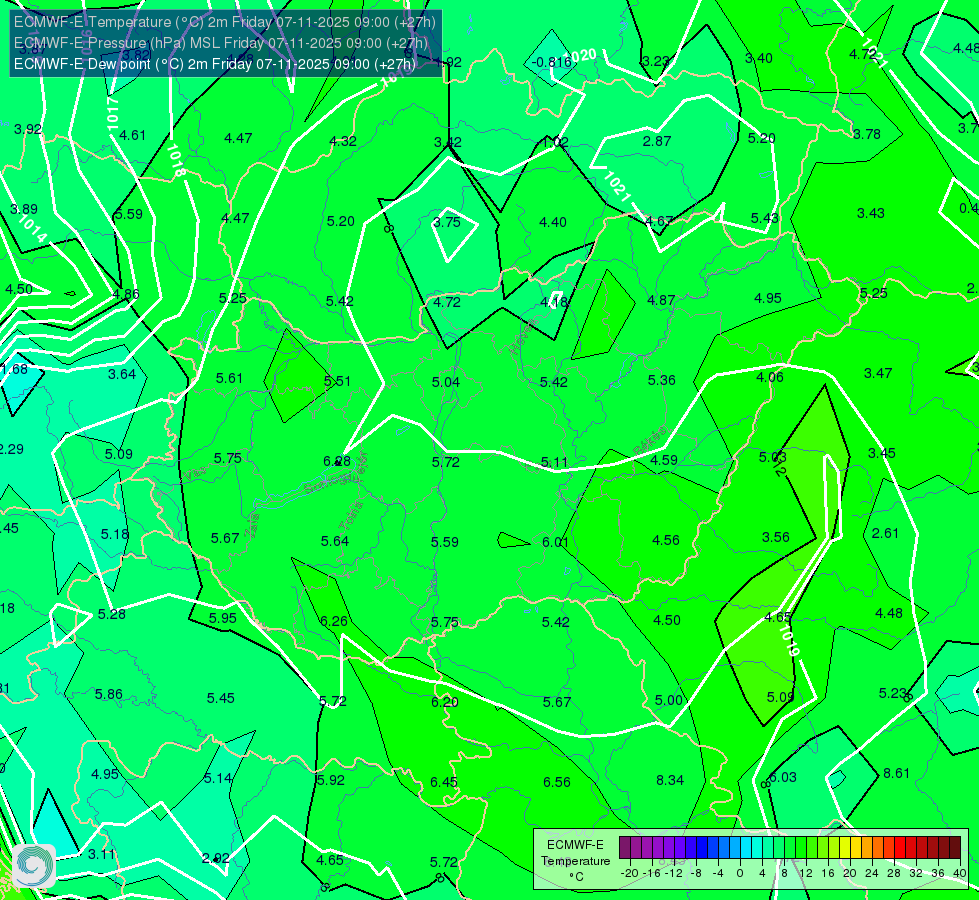Click the 1017 isobar label
Screen dimensions: 979x900
[x=112, y=113]
